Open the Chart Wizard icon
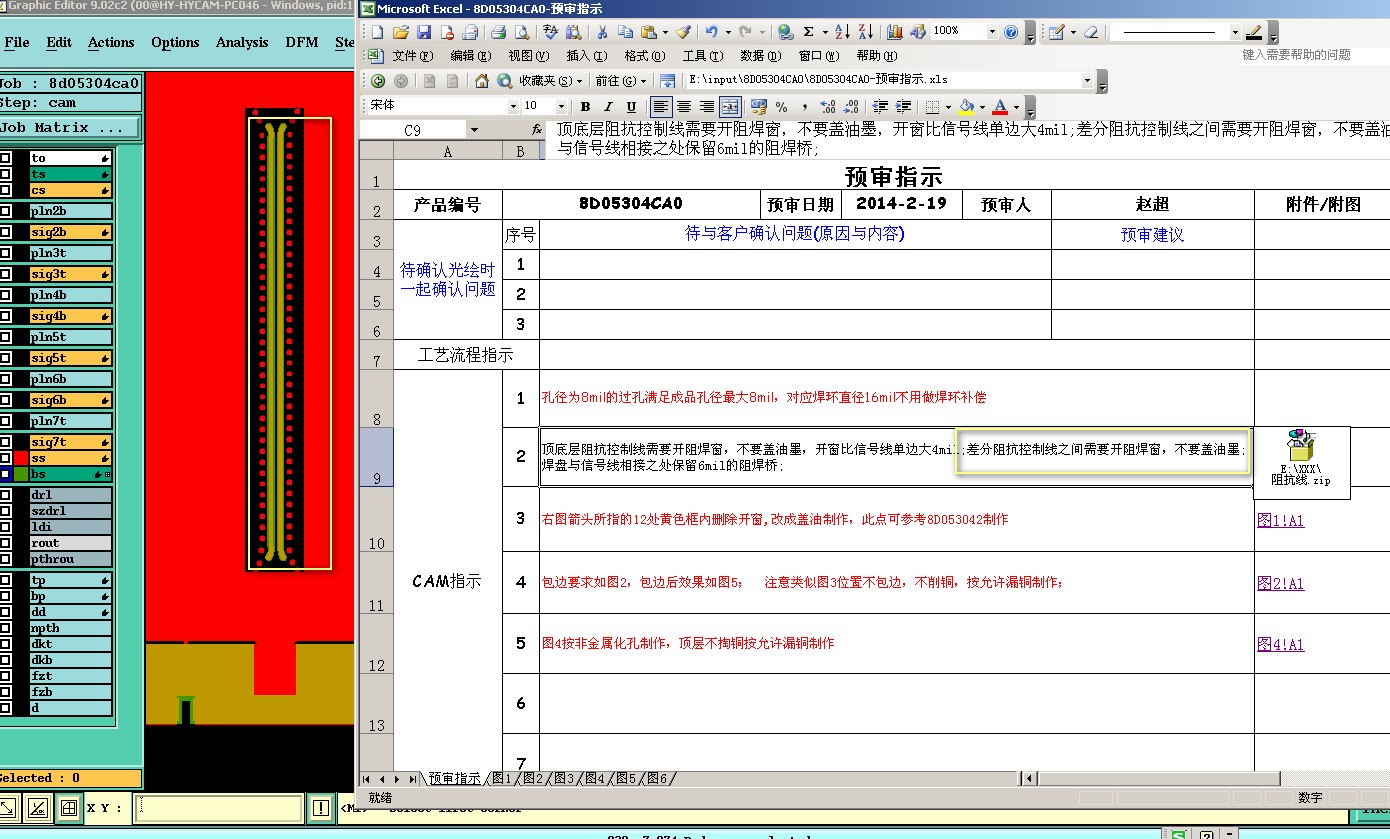1390x839 pixels. (895, 32)
